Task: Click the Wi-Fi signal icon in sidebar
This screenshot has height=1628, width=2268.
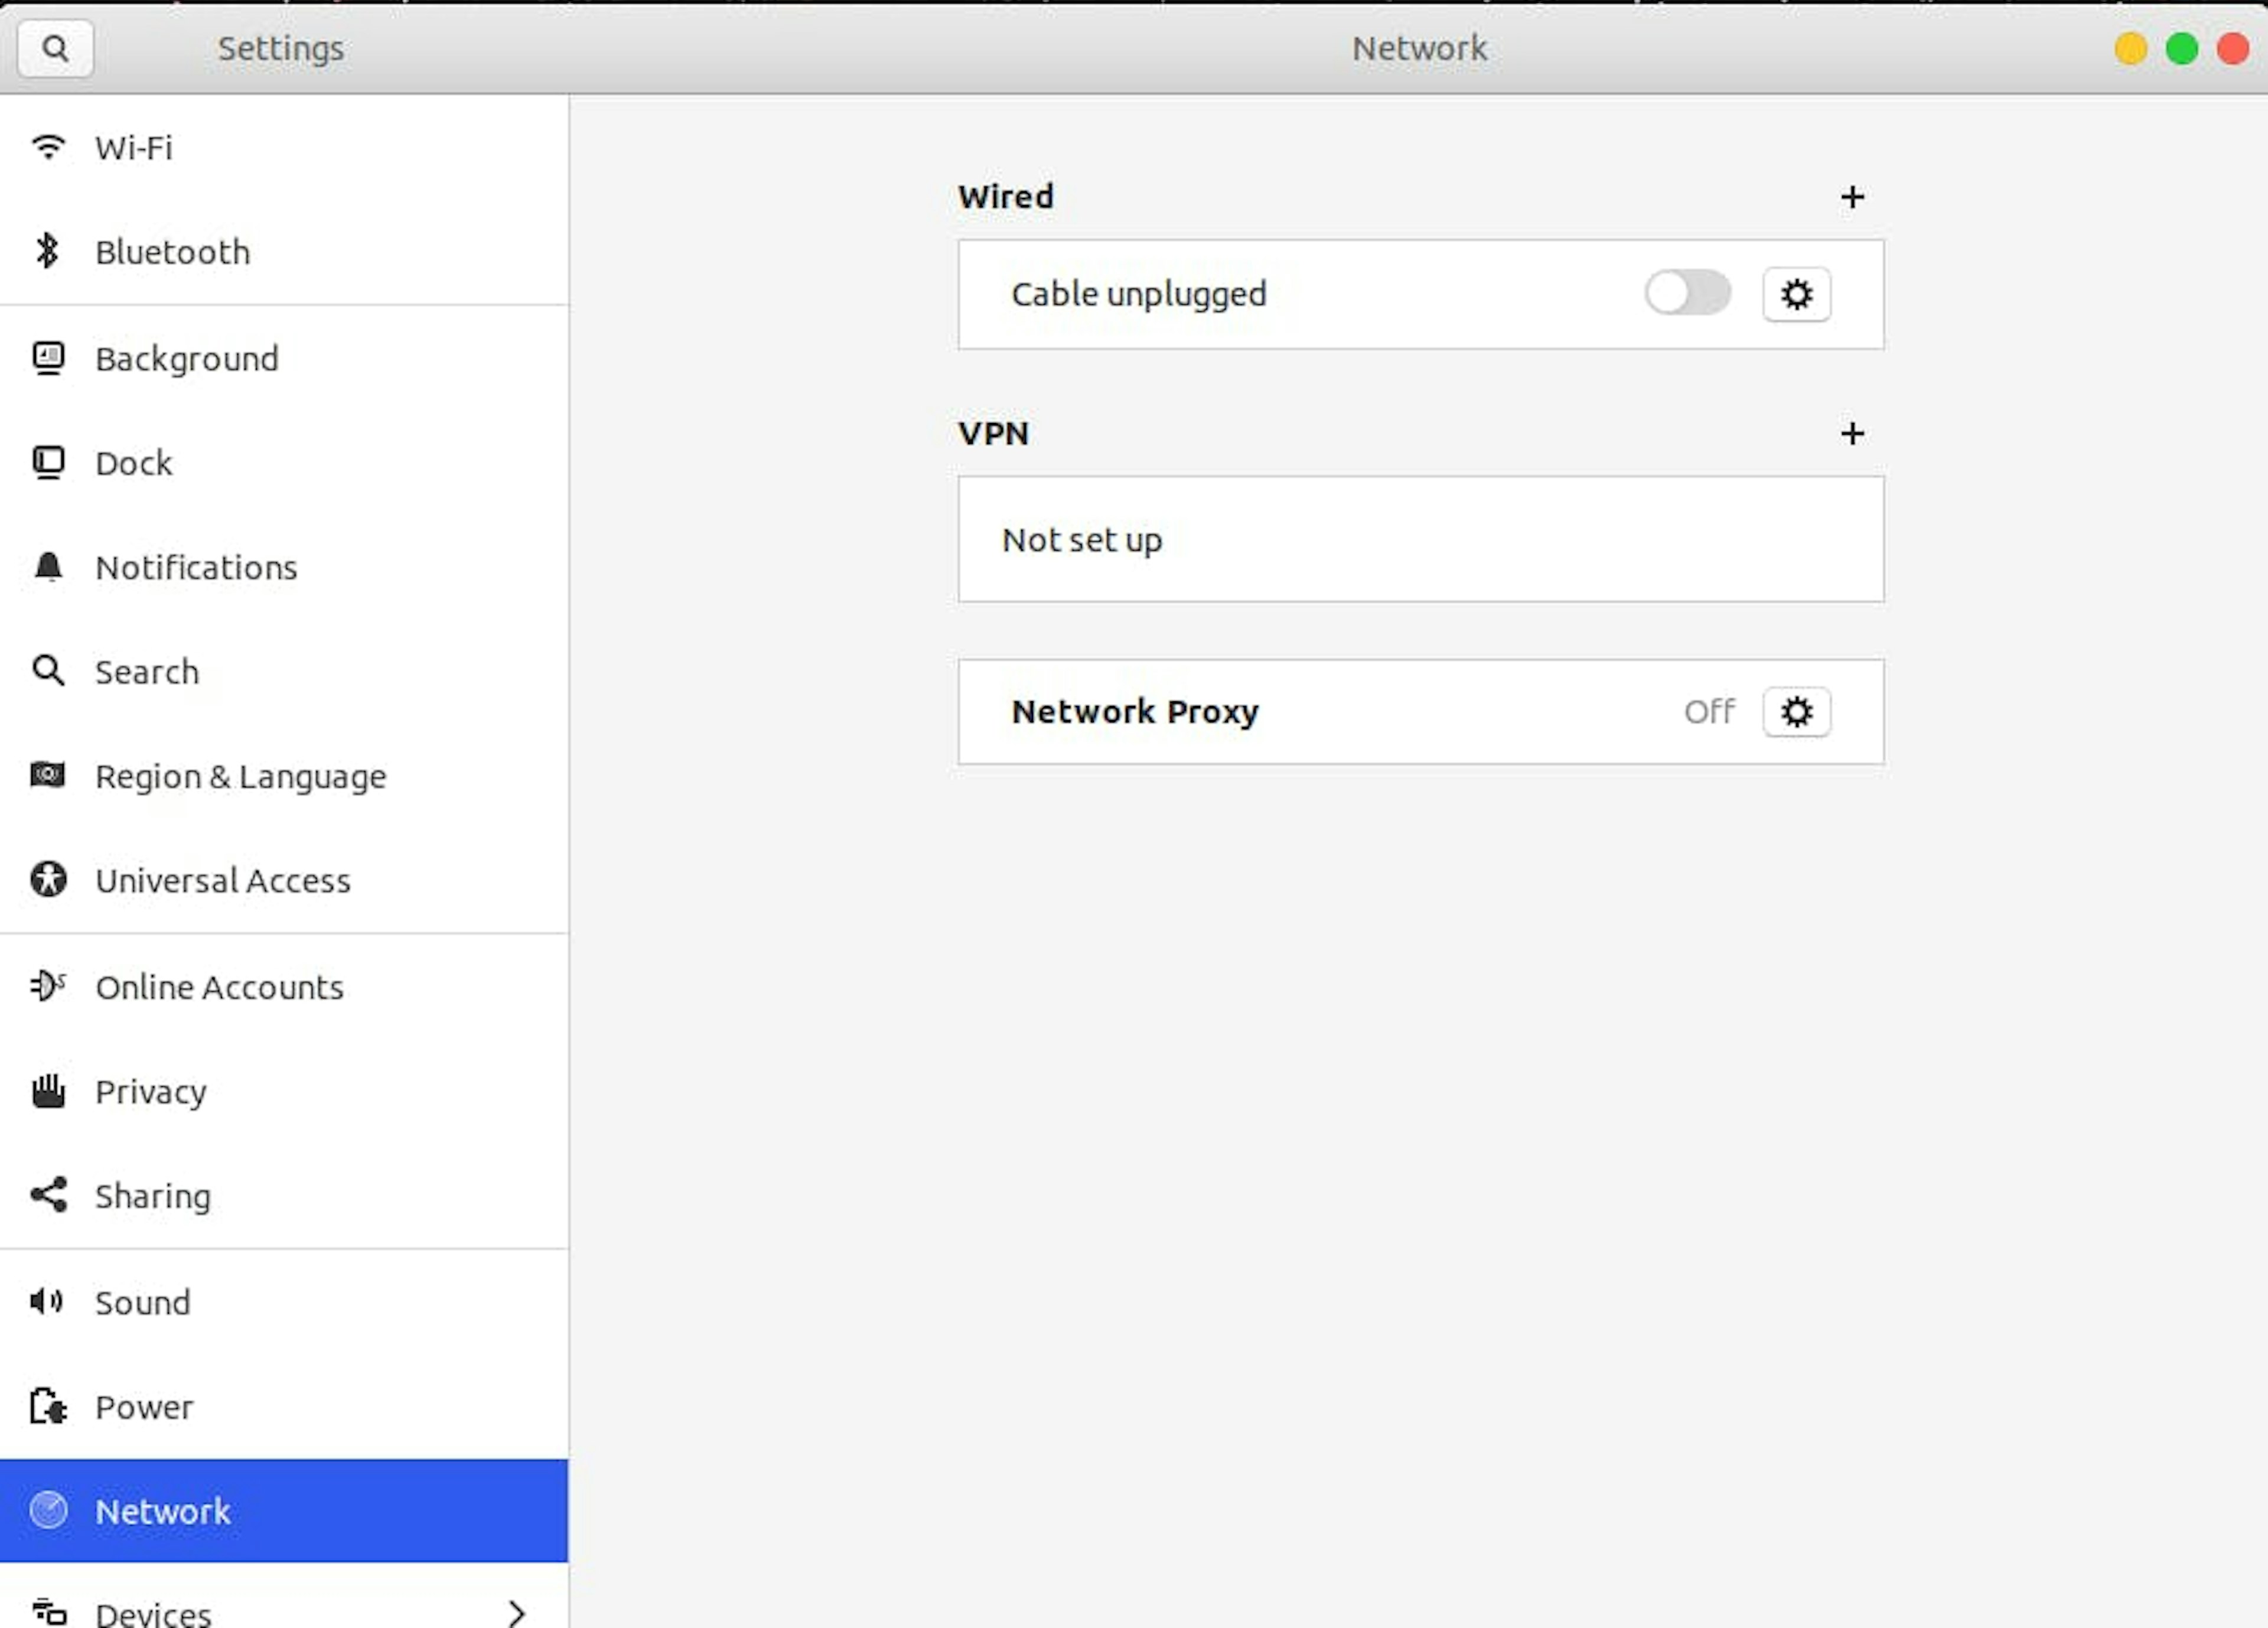Action: click(48, 147)
